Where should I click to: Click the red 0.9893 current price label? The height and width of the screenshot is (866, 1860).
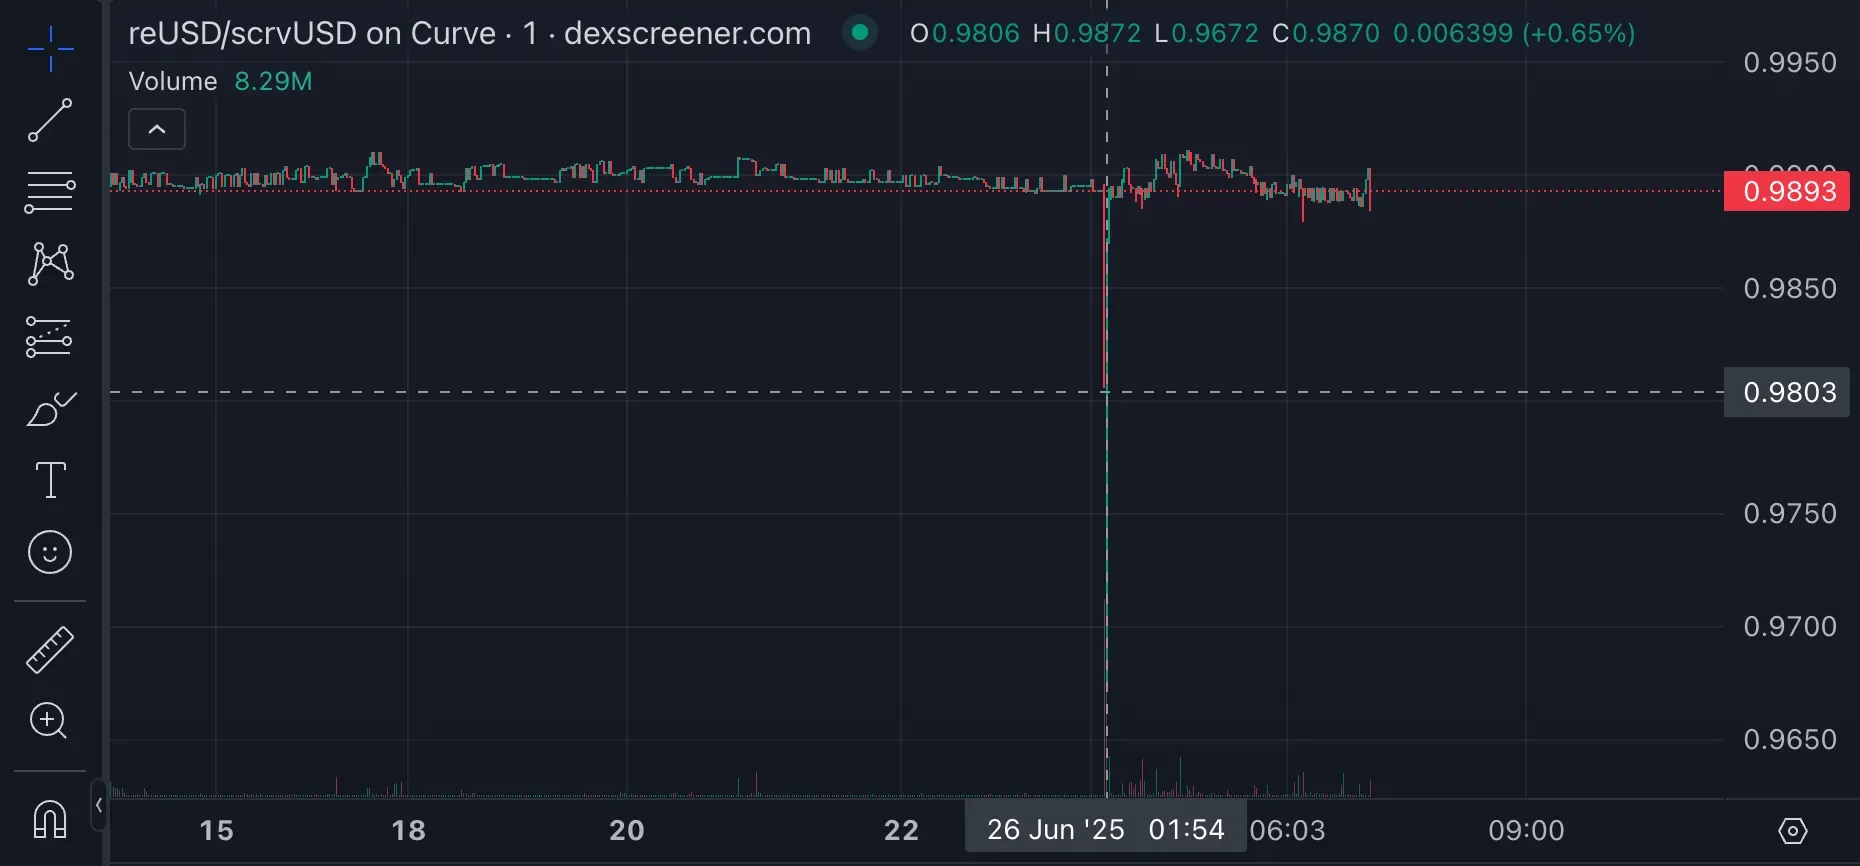point(1787,191)
